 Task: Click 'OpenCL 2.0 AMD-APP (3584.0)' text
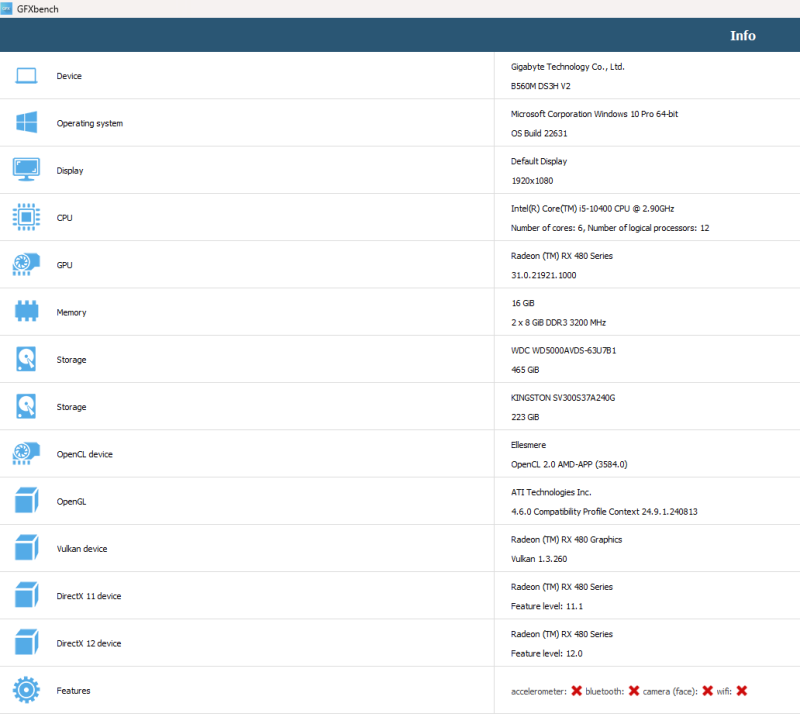pyautogui.click(x=569, y=464)
